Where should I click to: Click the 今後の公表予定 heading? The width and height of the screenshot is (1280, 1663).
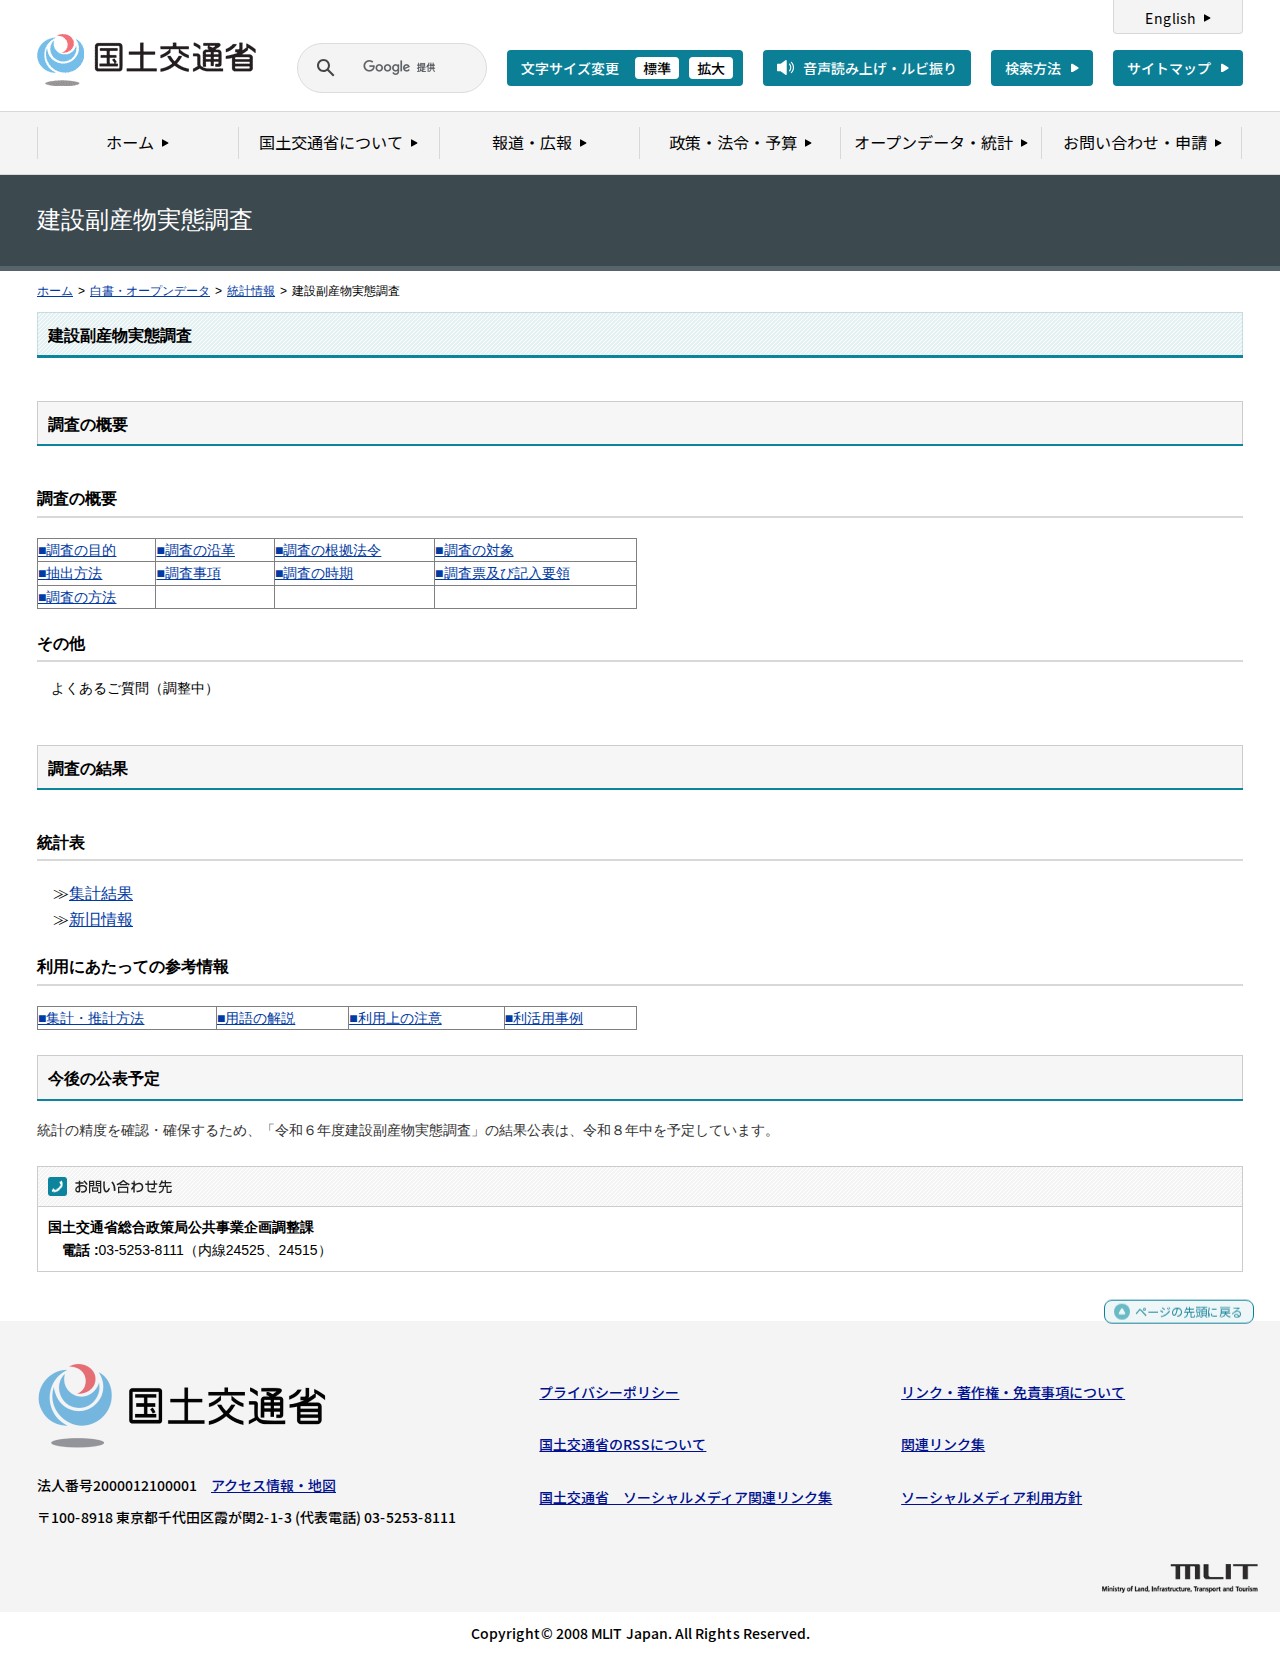(x=104, y=1079)
